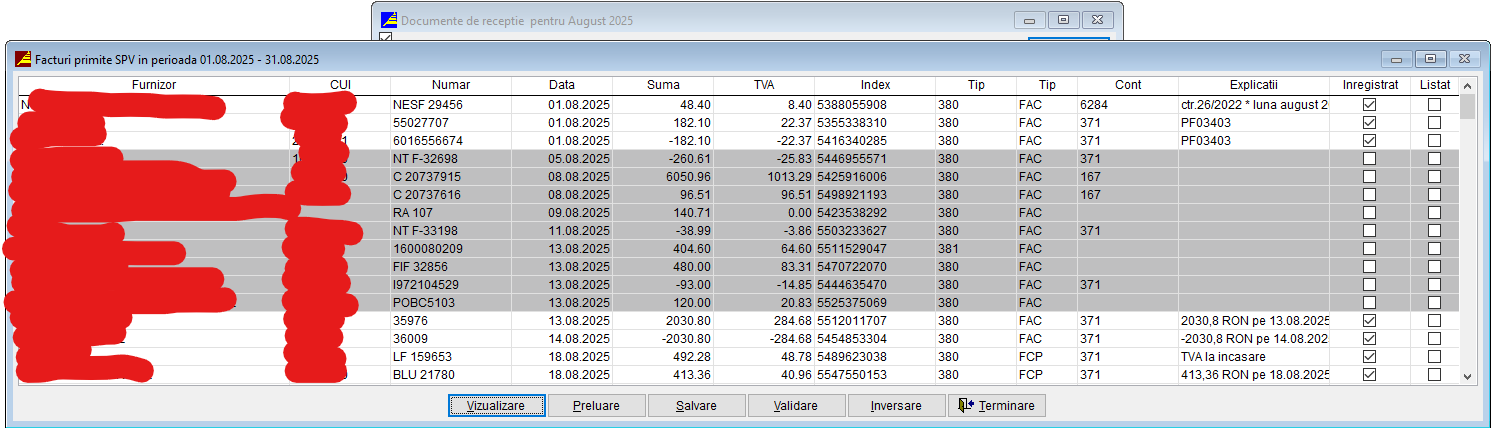The image size is (1491, 428).
Task: Close the Facturi primite SPV window
Action: [1464, 59]
